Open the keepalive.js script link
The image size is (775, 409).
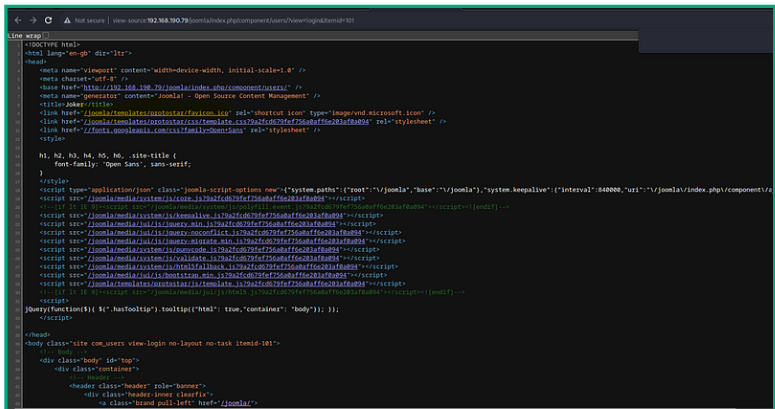coord(215,216)
